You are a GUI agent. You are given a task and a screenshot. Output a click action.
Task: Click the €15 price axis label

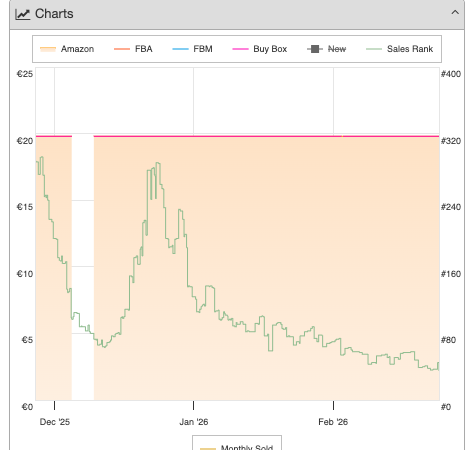coord(25,207)
